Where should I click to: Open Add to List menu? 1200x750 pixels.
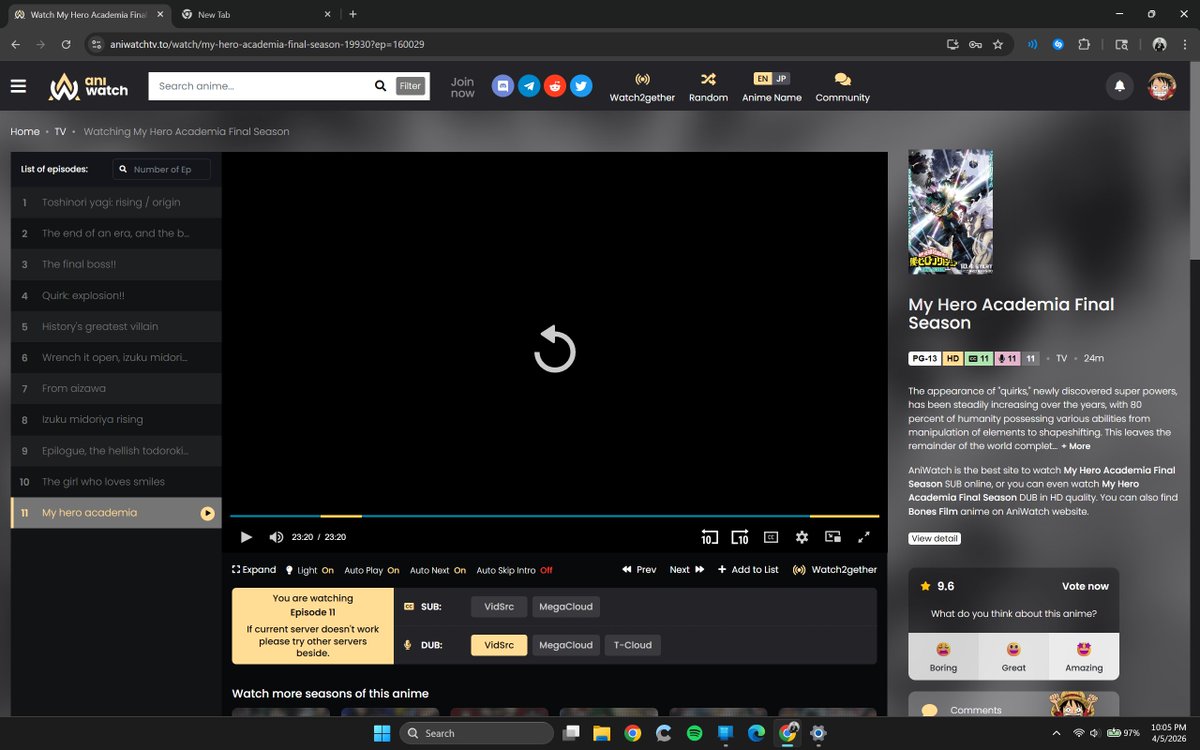[x=748, y=570]
